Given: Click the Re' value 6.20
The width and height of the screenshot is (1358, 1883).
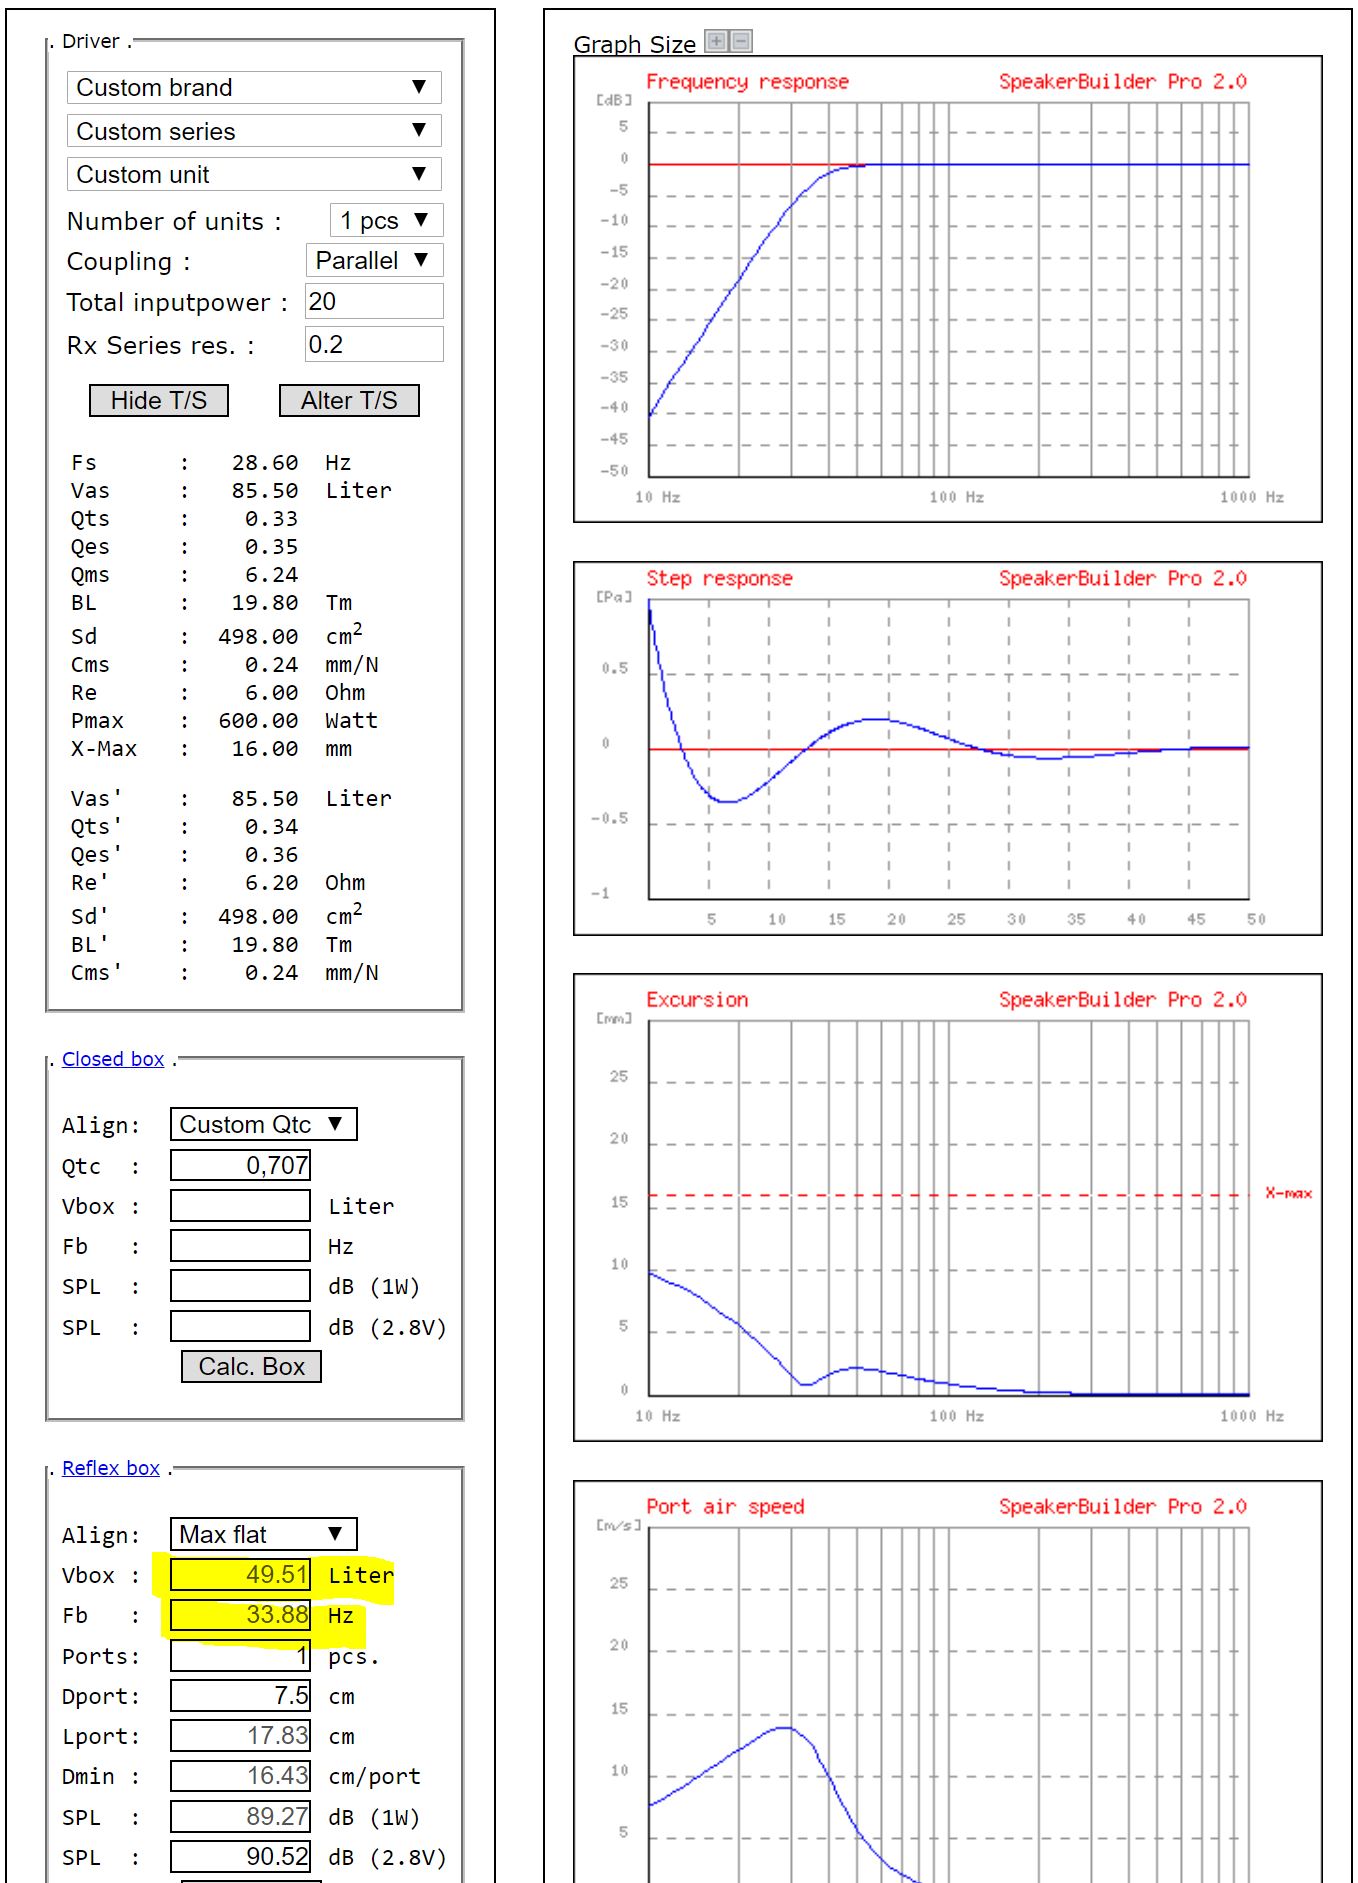Looking at the screenshot, I should tap(271, 883).
